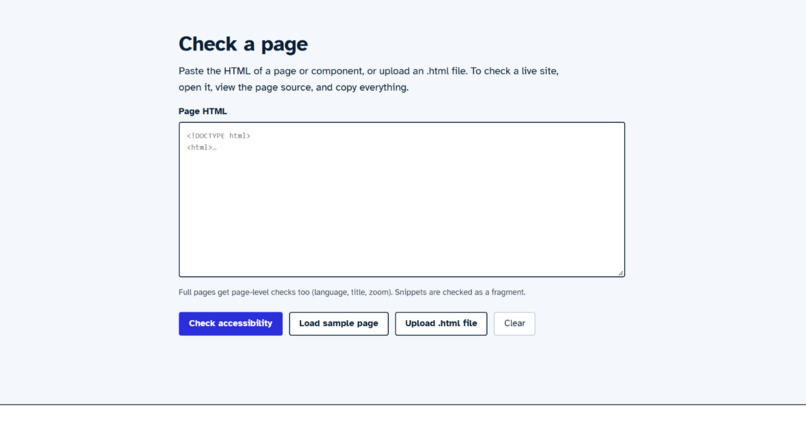Select the Page HTML label

203,111
